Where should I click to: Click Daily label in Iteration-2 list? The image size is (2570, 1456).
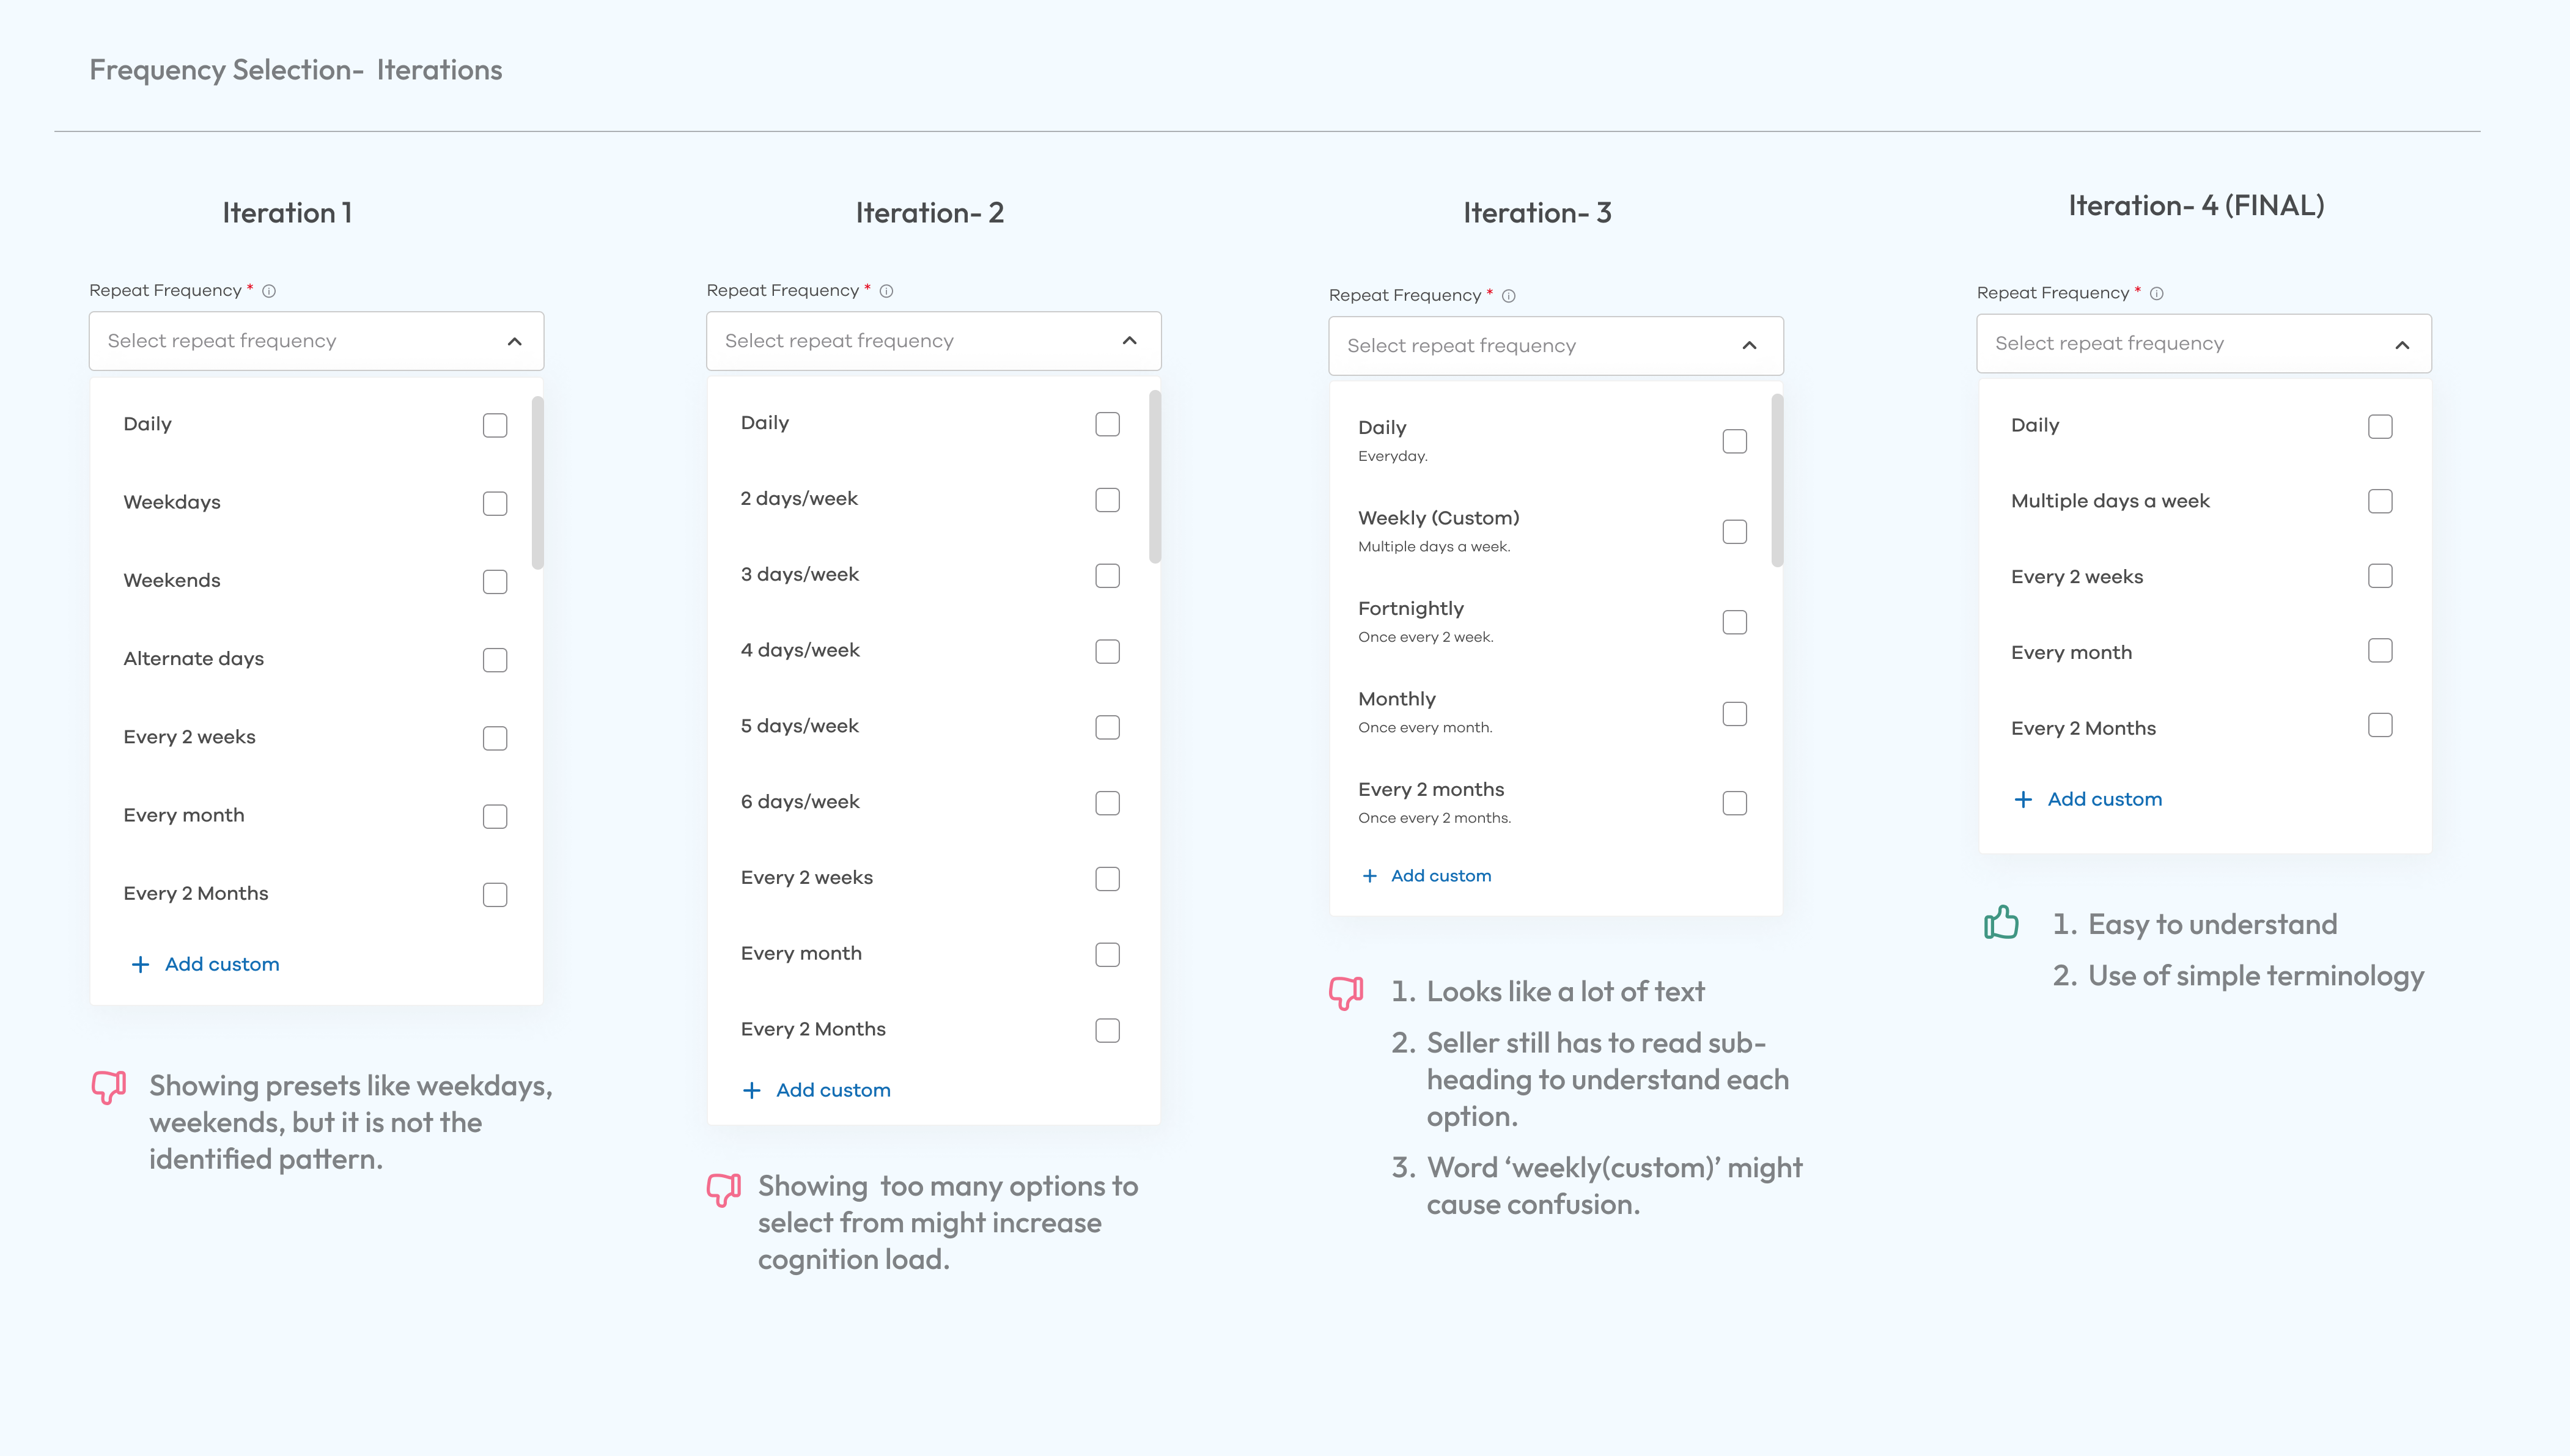[x=765, y=424]
